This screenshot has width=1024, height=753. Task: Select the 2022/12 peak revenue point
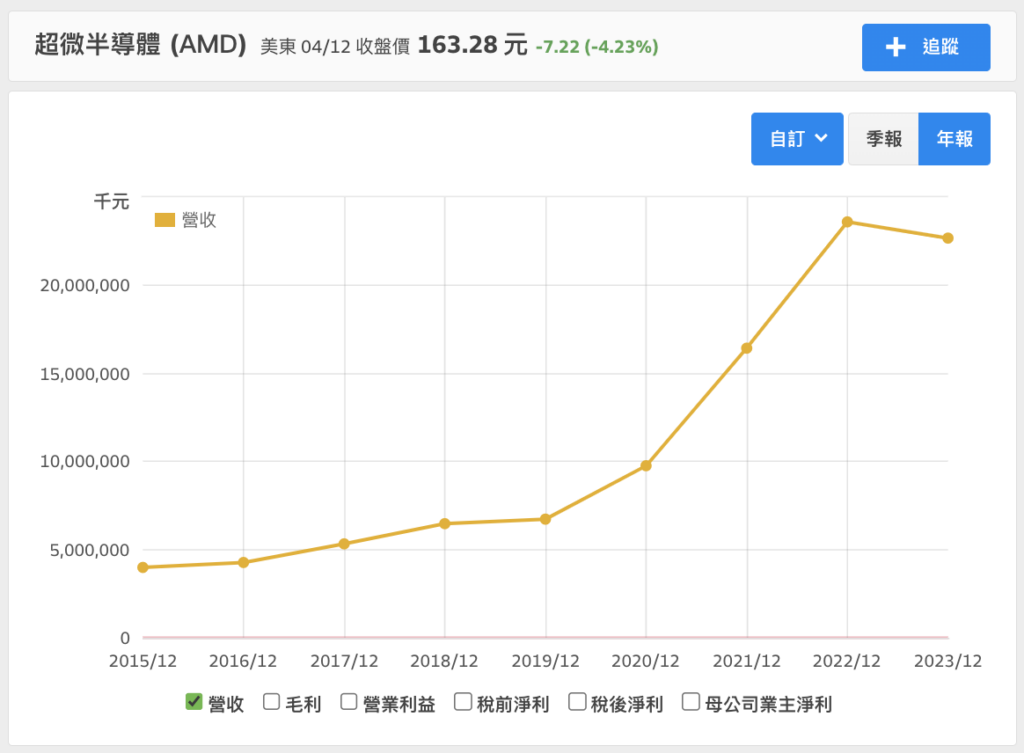[847, 222]
